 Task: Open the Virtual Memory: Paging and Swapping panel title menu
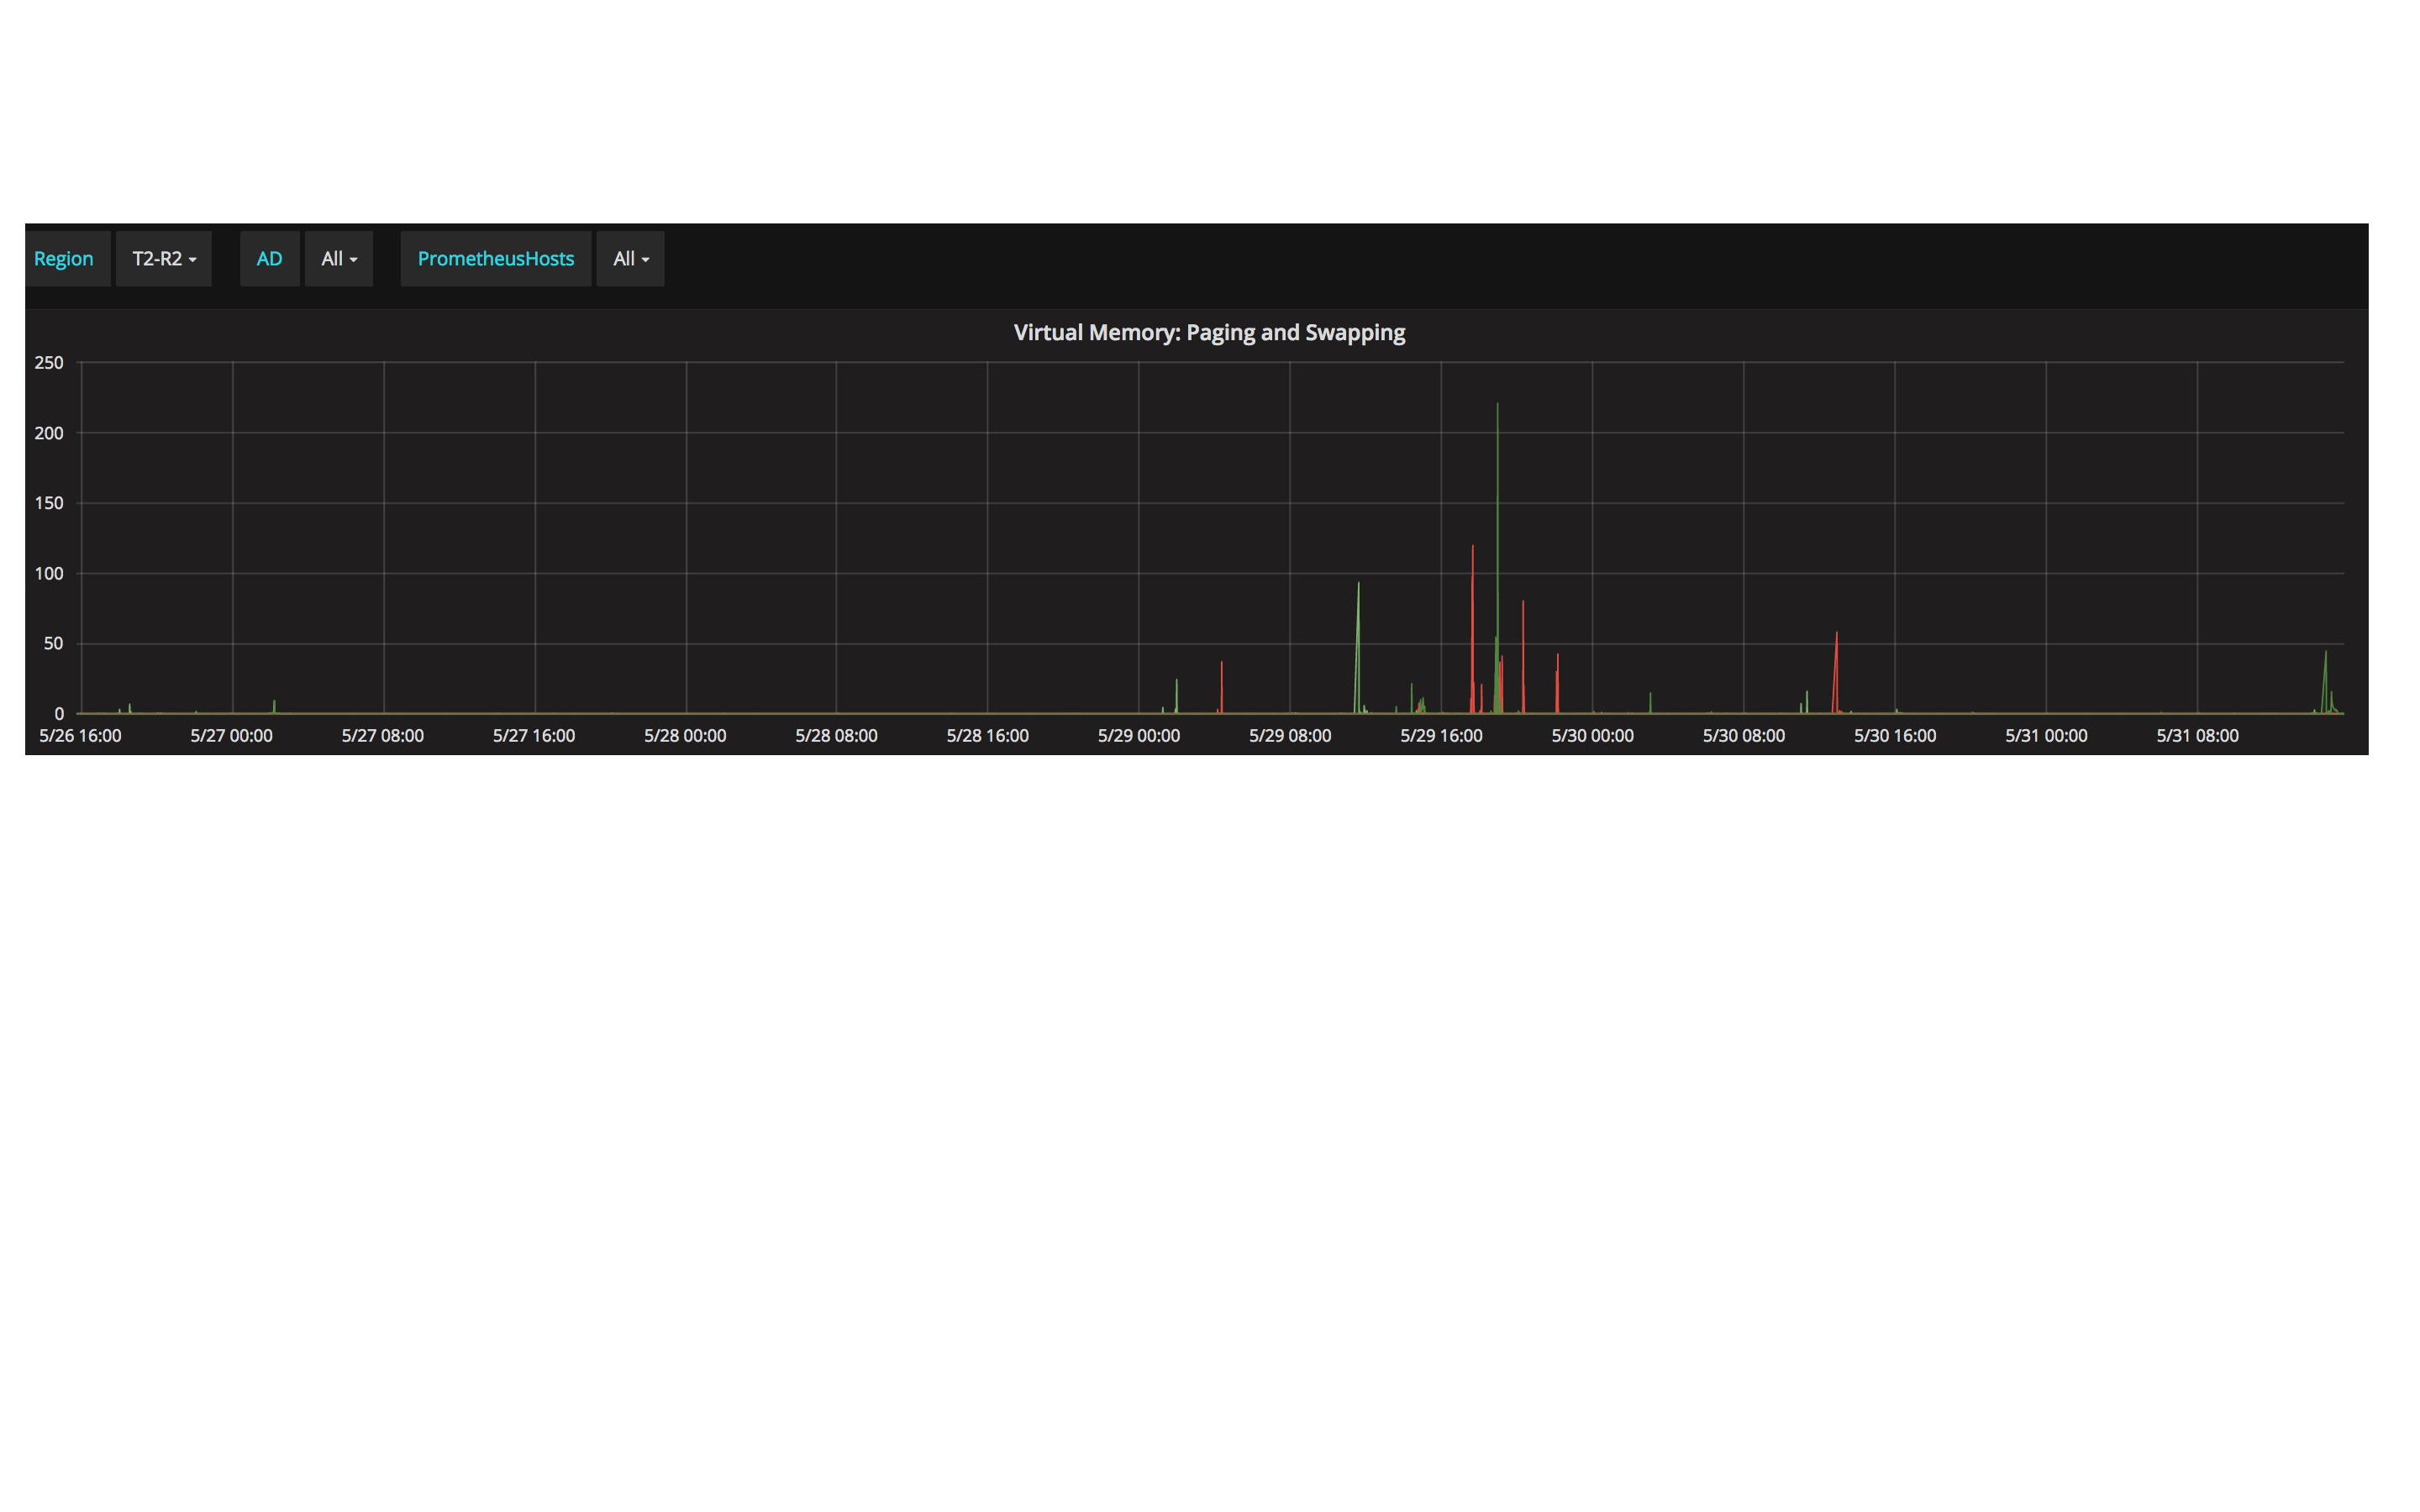pos(1208,333)
